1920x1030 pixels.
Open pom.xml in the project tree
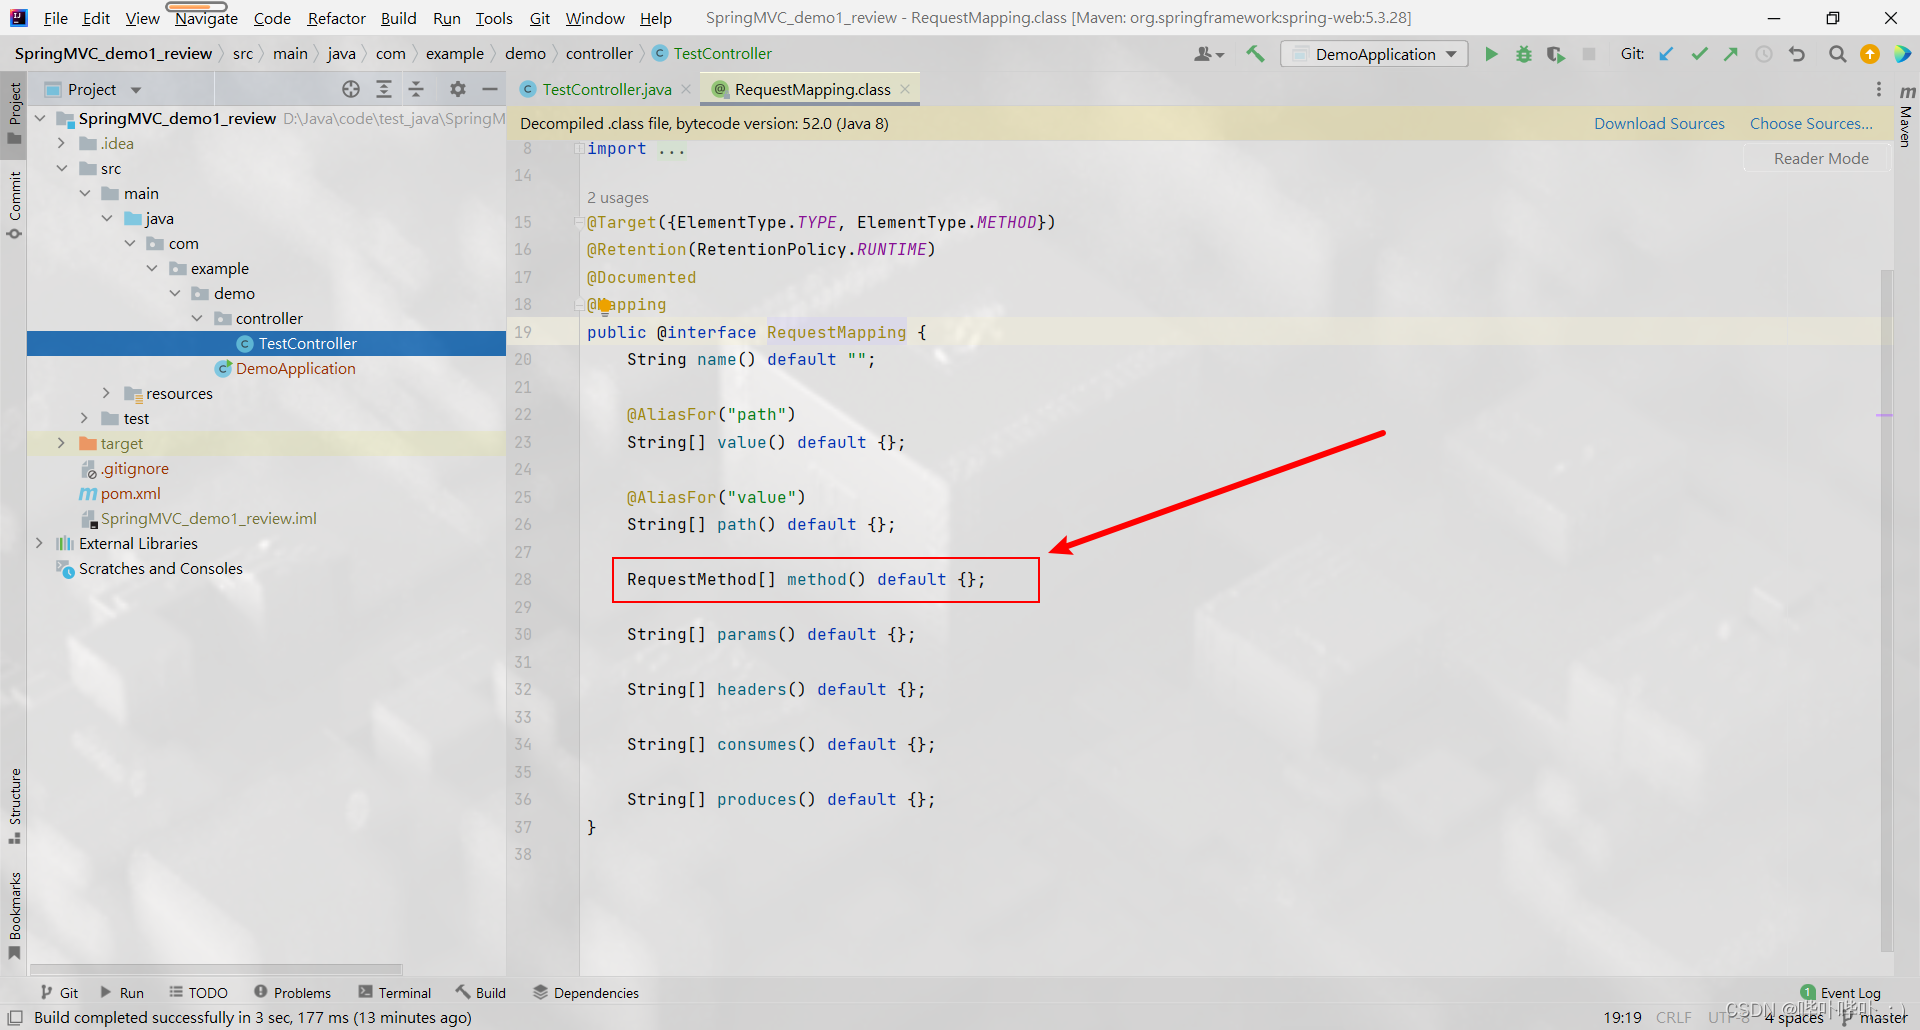(x=130, y=493)
